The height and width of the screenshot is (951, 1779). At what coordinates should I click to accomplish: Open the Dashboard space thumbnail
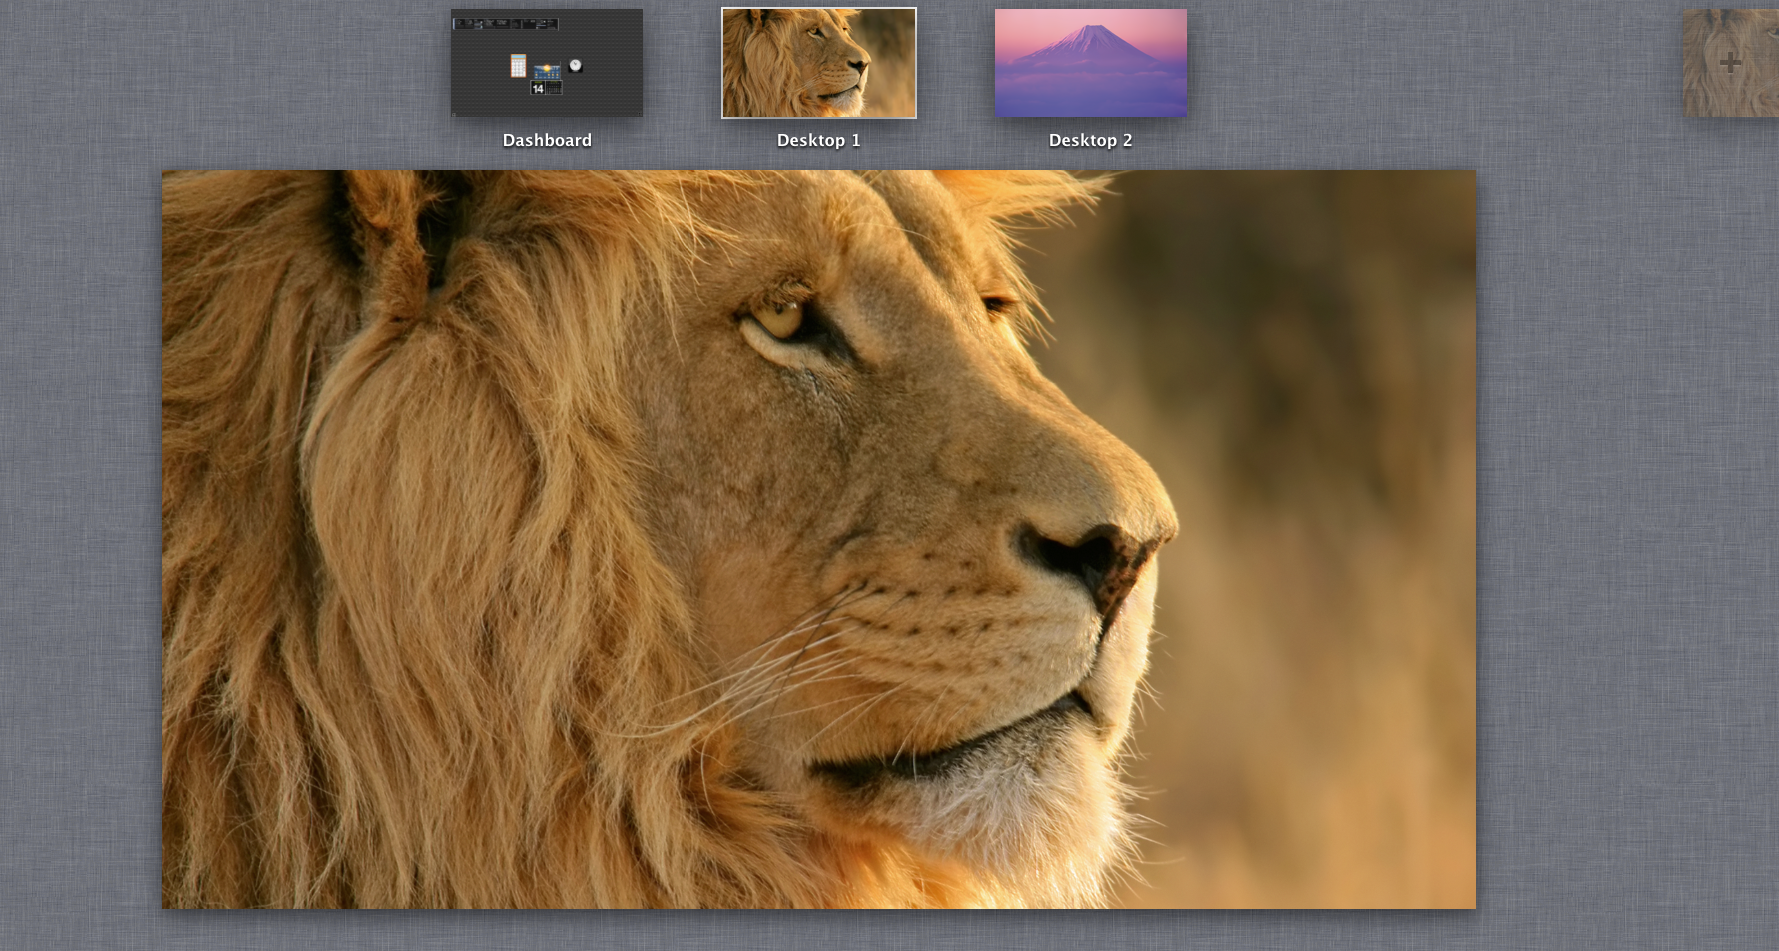547,63
